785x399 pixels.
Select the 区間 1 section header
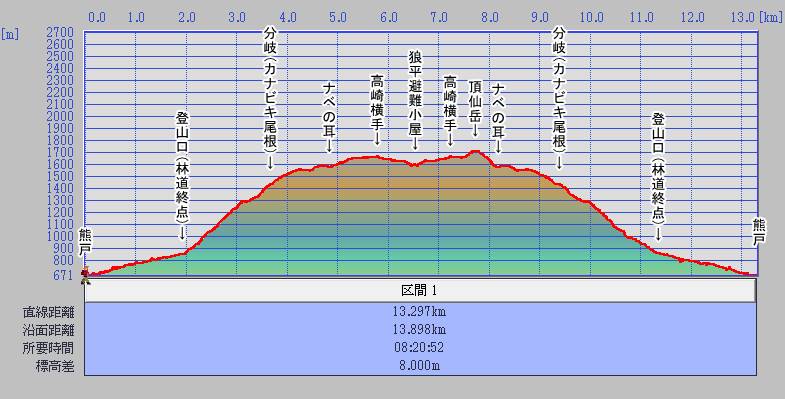tap(420, 290)
